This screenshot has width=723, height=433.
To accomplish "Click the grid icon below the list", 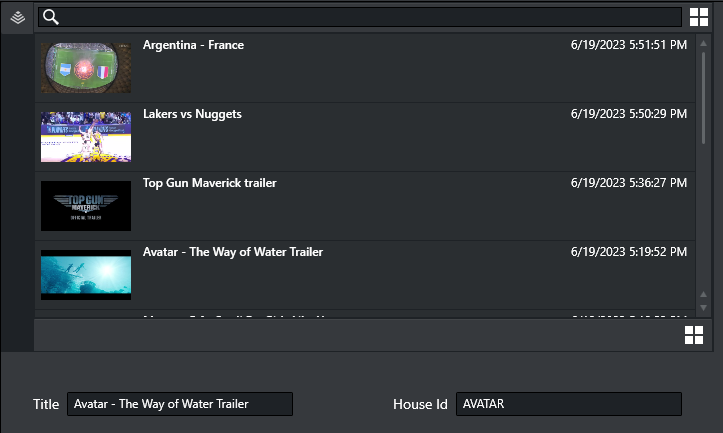I will click(x=694, y=335).
